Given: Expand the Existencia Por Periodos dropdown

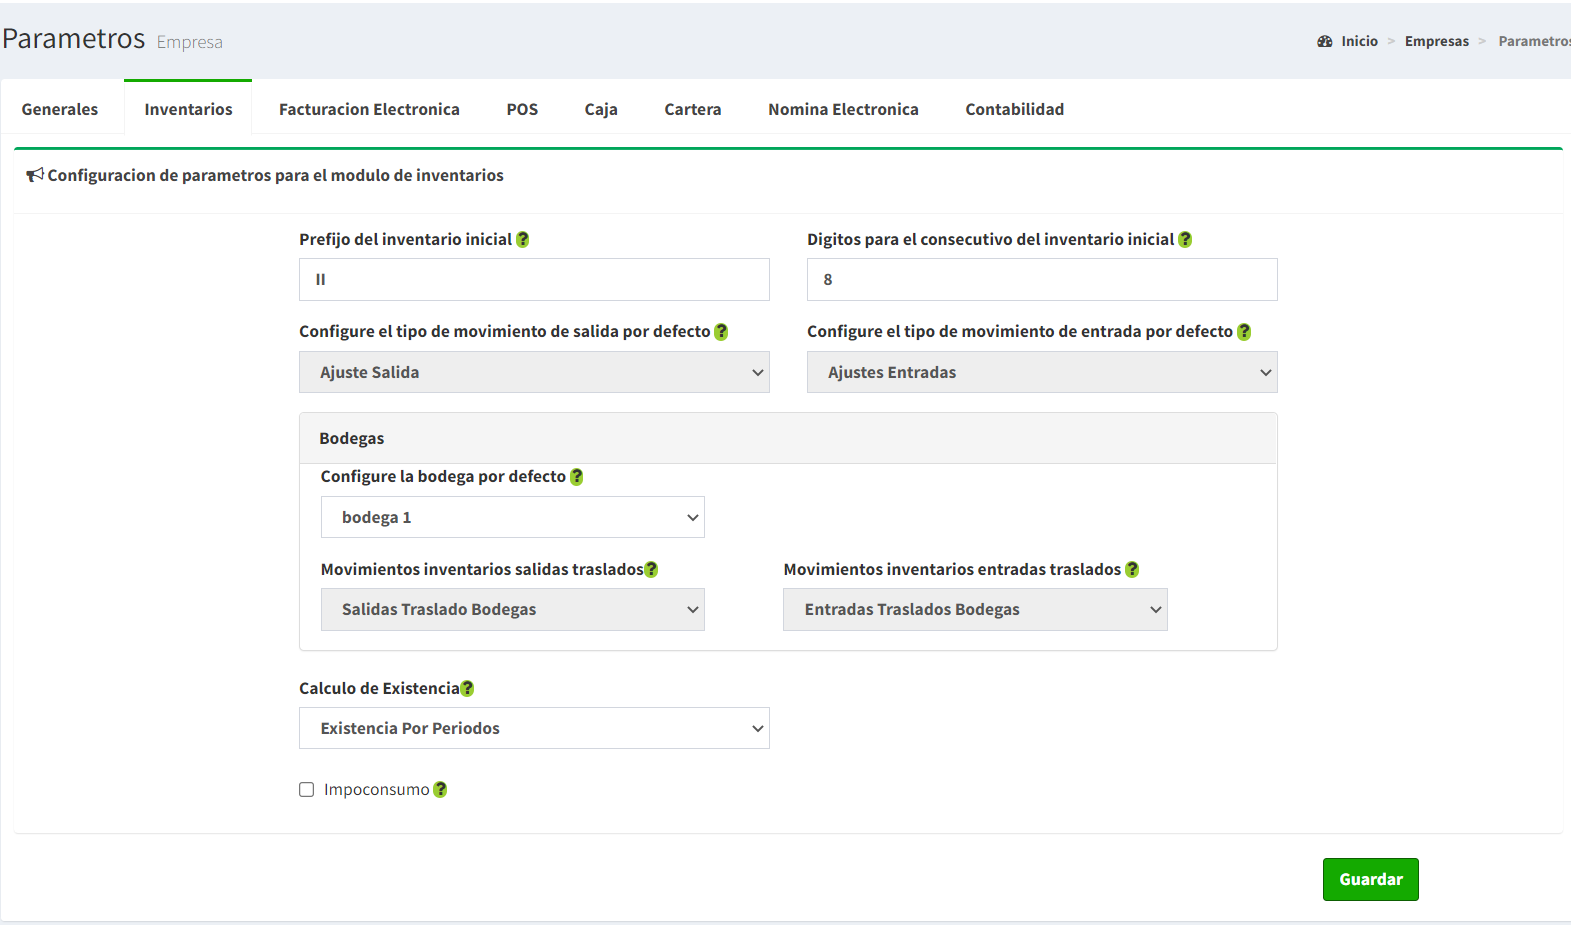Looking at the screenshot, I should tap(534, 728).
